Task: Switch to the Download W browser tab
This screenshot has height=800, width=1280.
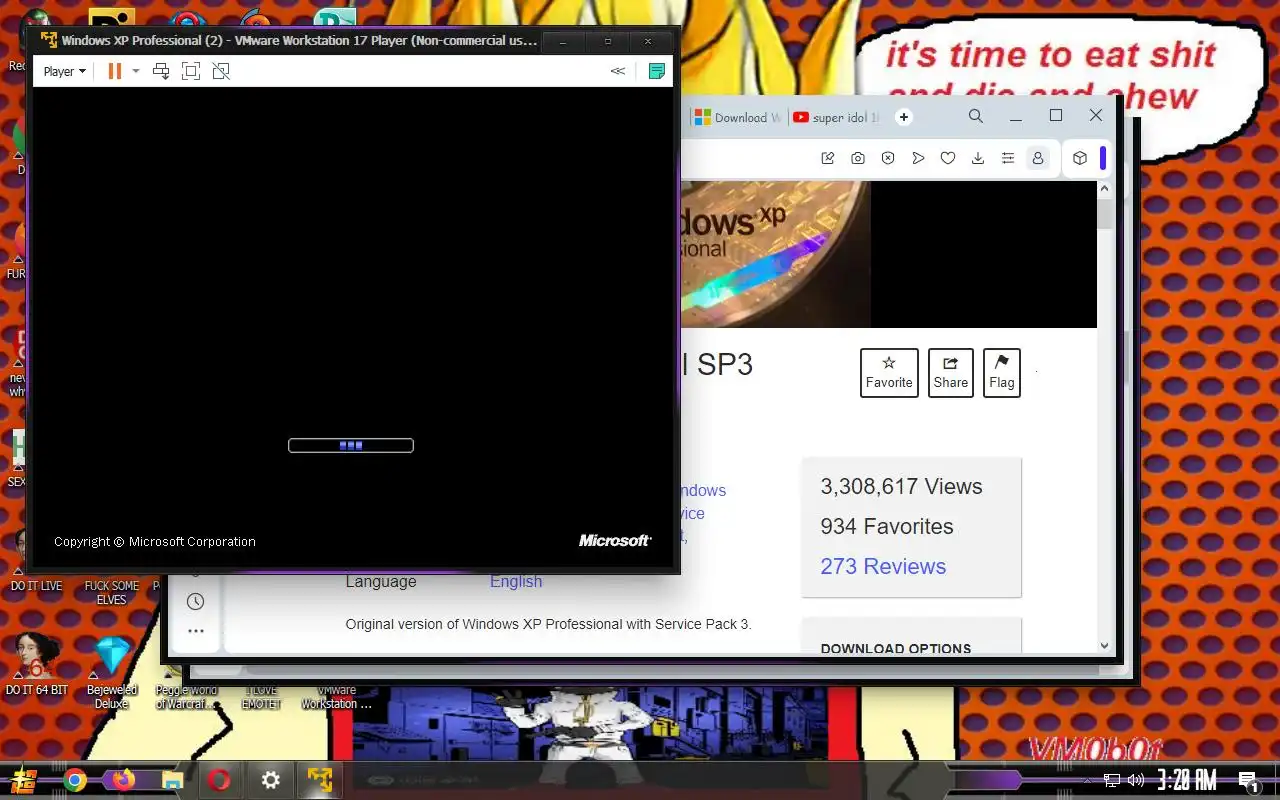Action: 738,117
